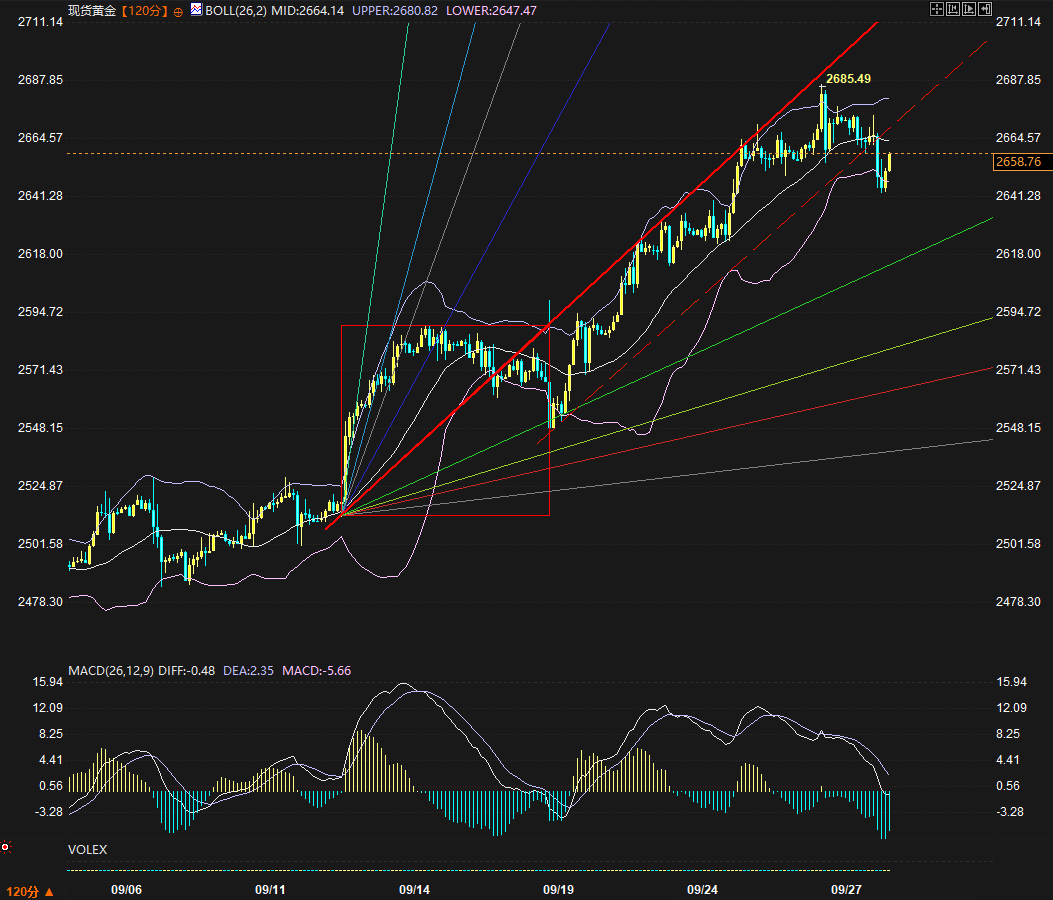
Task: Click the 2685.49 high price marker
Action: click(849, 78)
